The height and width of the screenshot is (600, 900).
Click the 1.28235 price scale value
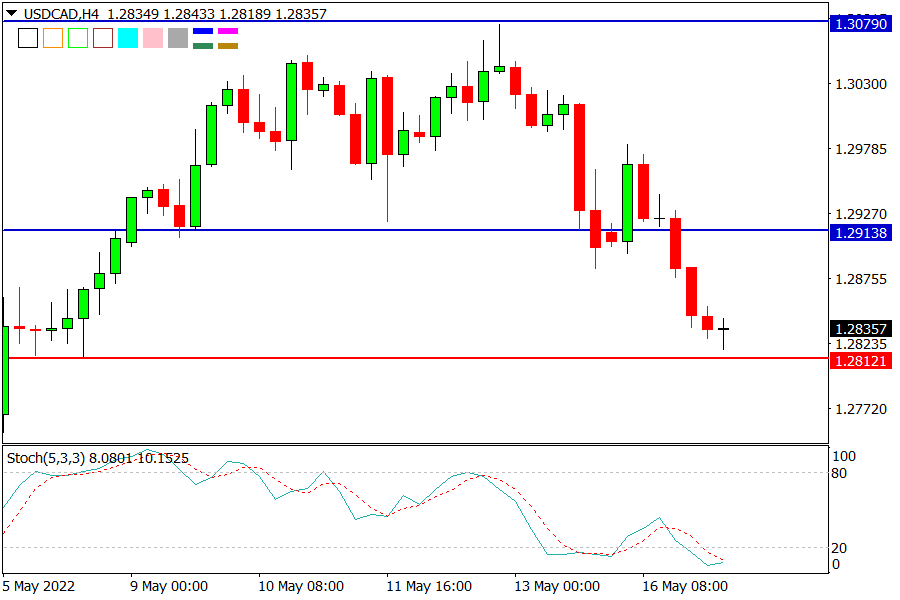(861, 344)
